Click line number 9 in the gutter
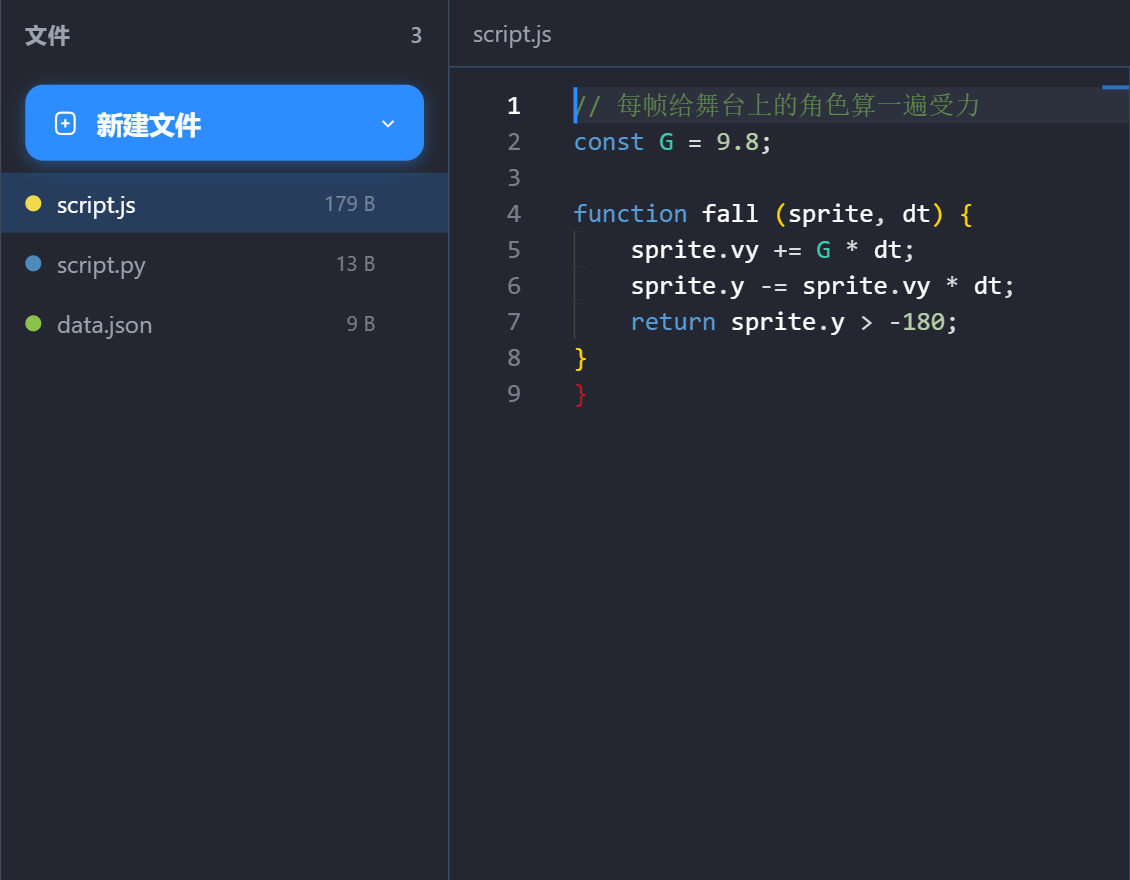1130x880 pixels. pyautogui.click(x=514, y=394)
